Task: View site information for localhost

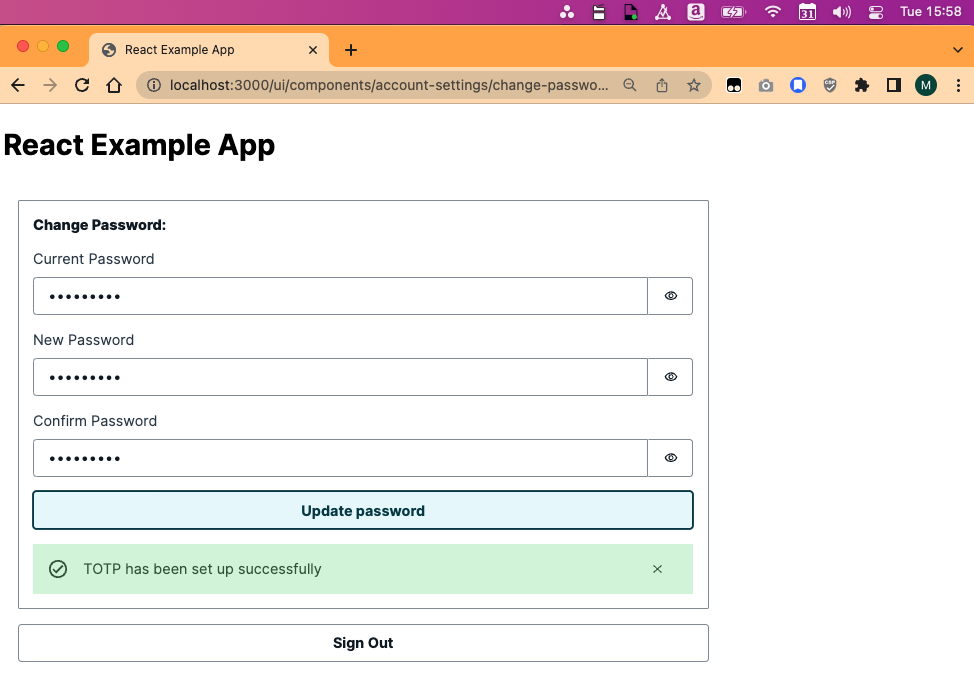Action: (153, 85)
